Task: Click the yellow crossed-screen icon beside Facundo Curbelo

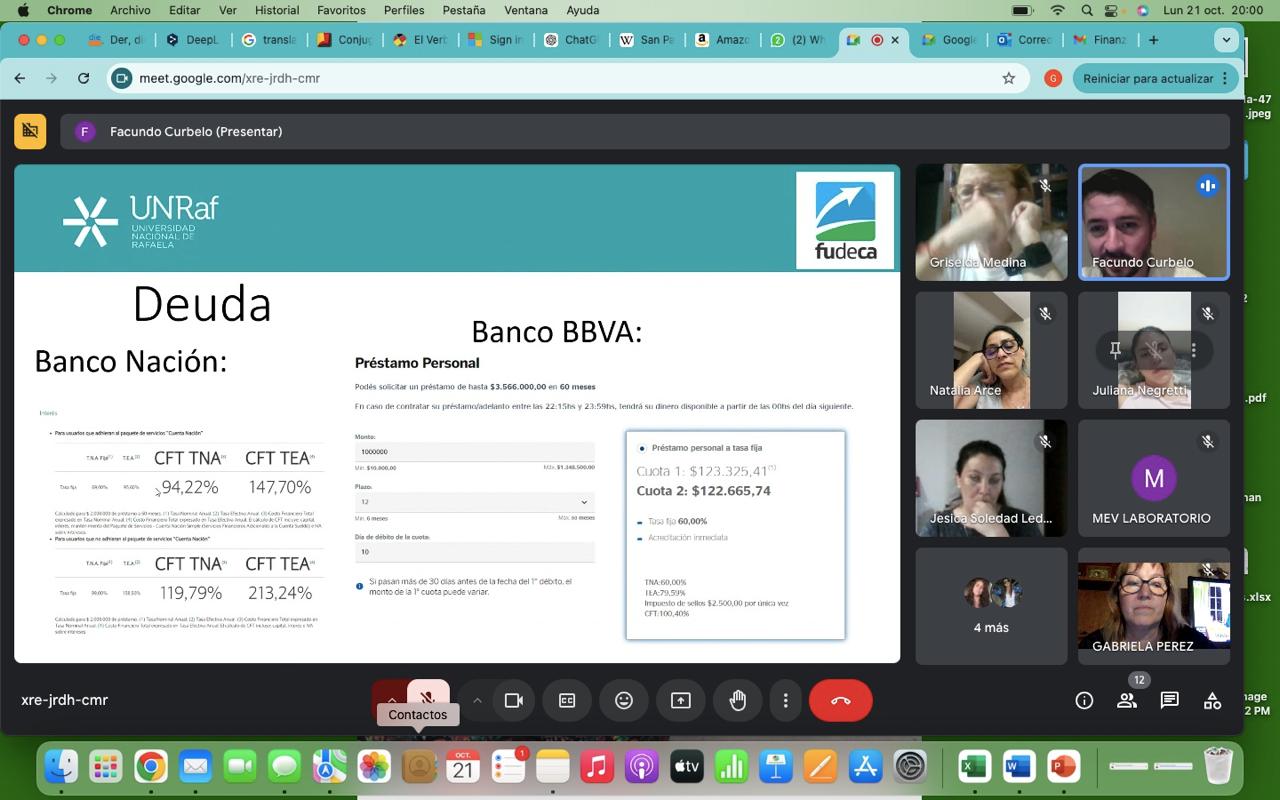Action: click(x=30, y=131)
